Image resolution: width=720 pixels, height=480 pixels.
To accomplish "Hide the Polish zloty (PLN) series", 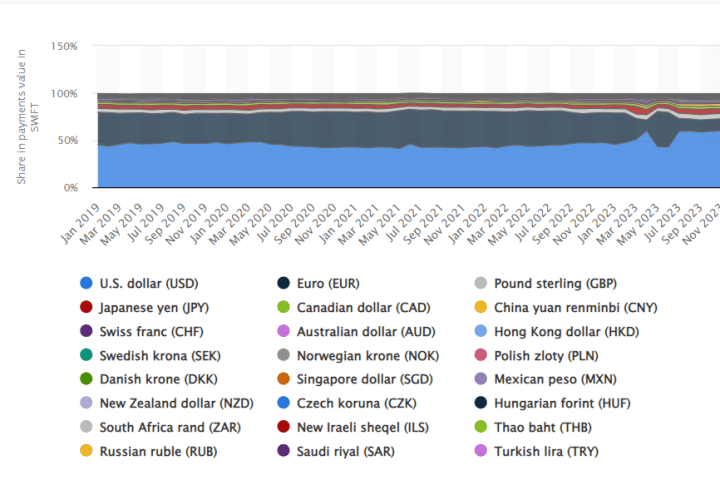I will pyautogui.click(x=540, y=355).
